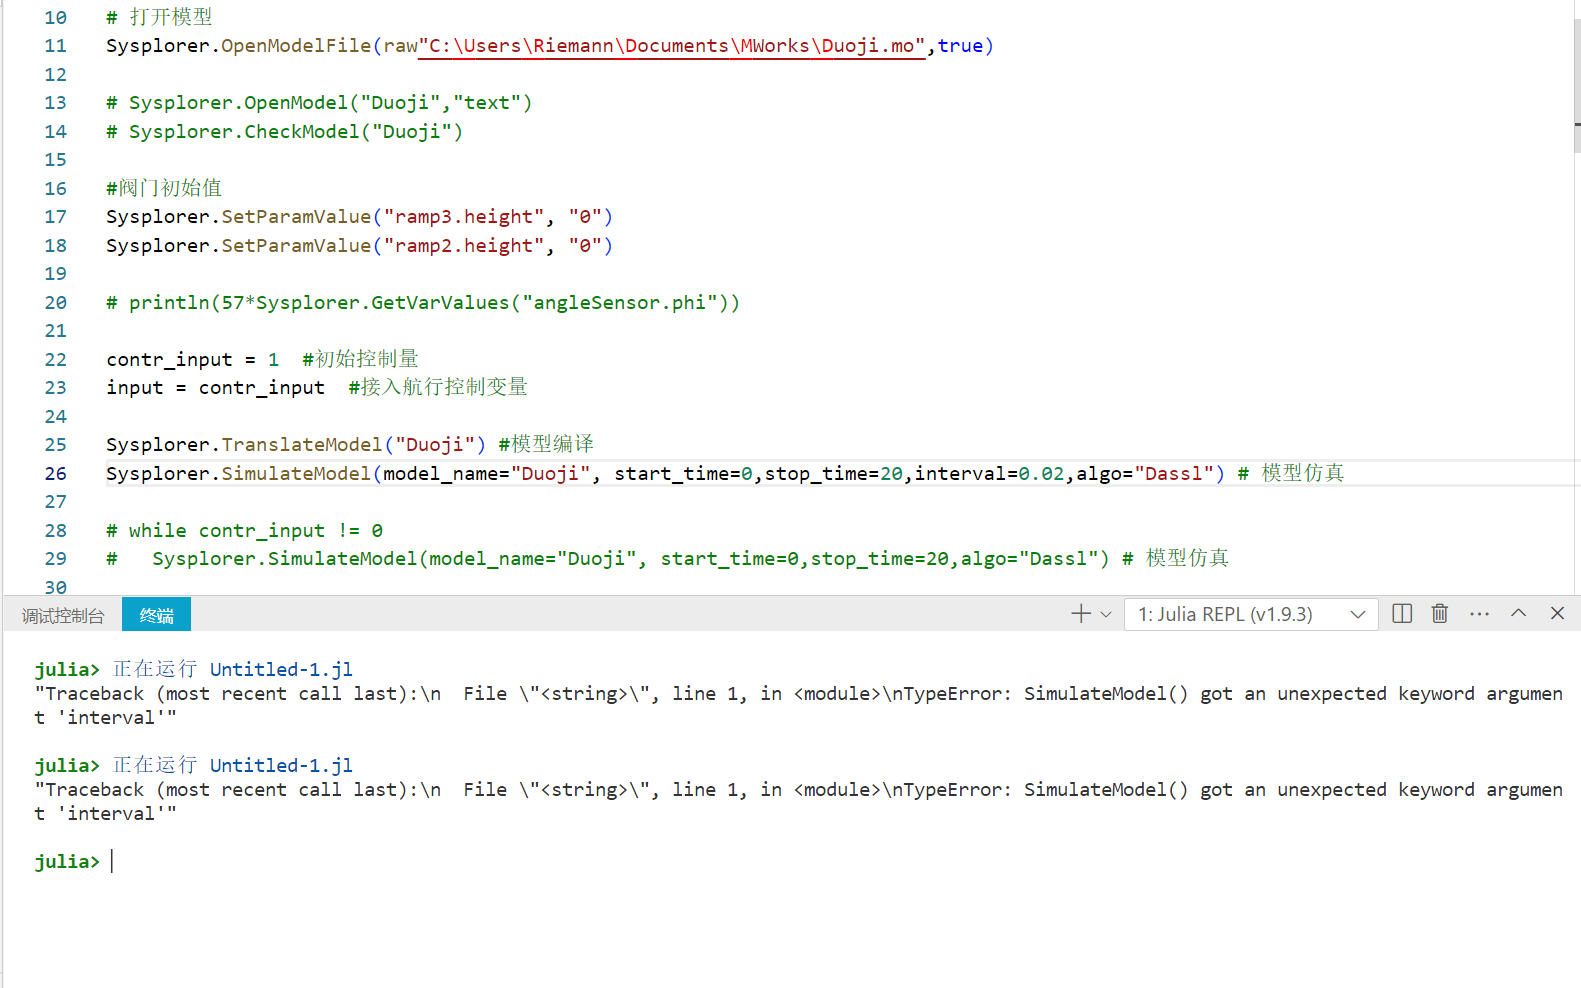The width and height of the screenshot is (1581, 988).
Task: Click contr_input assignment on line 22
Action: (x=193, y=360)
